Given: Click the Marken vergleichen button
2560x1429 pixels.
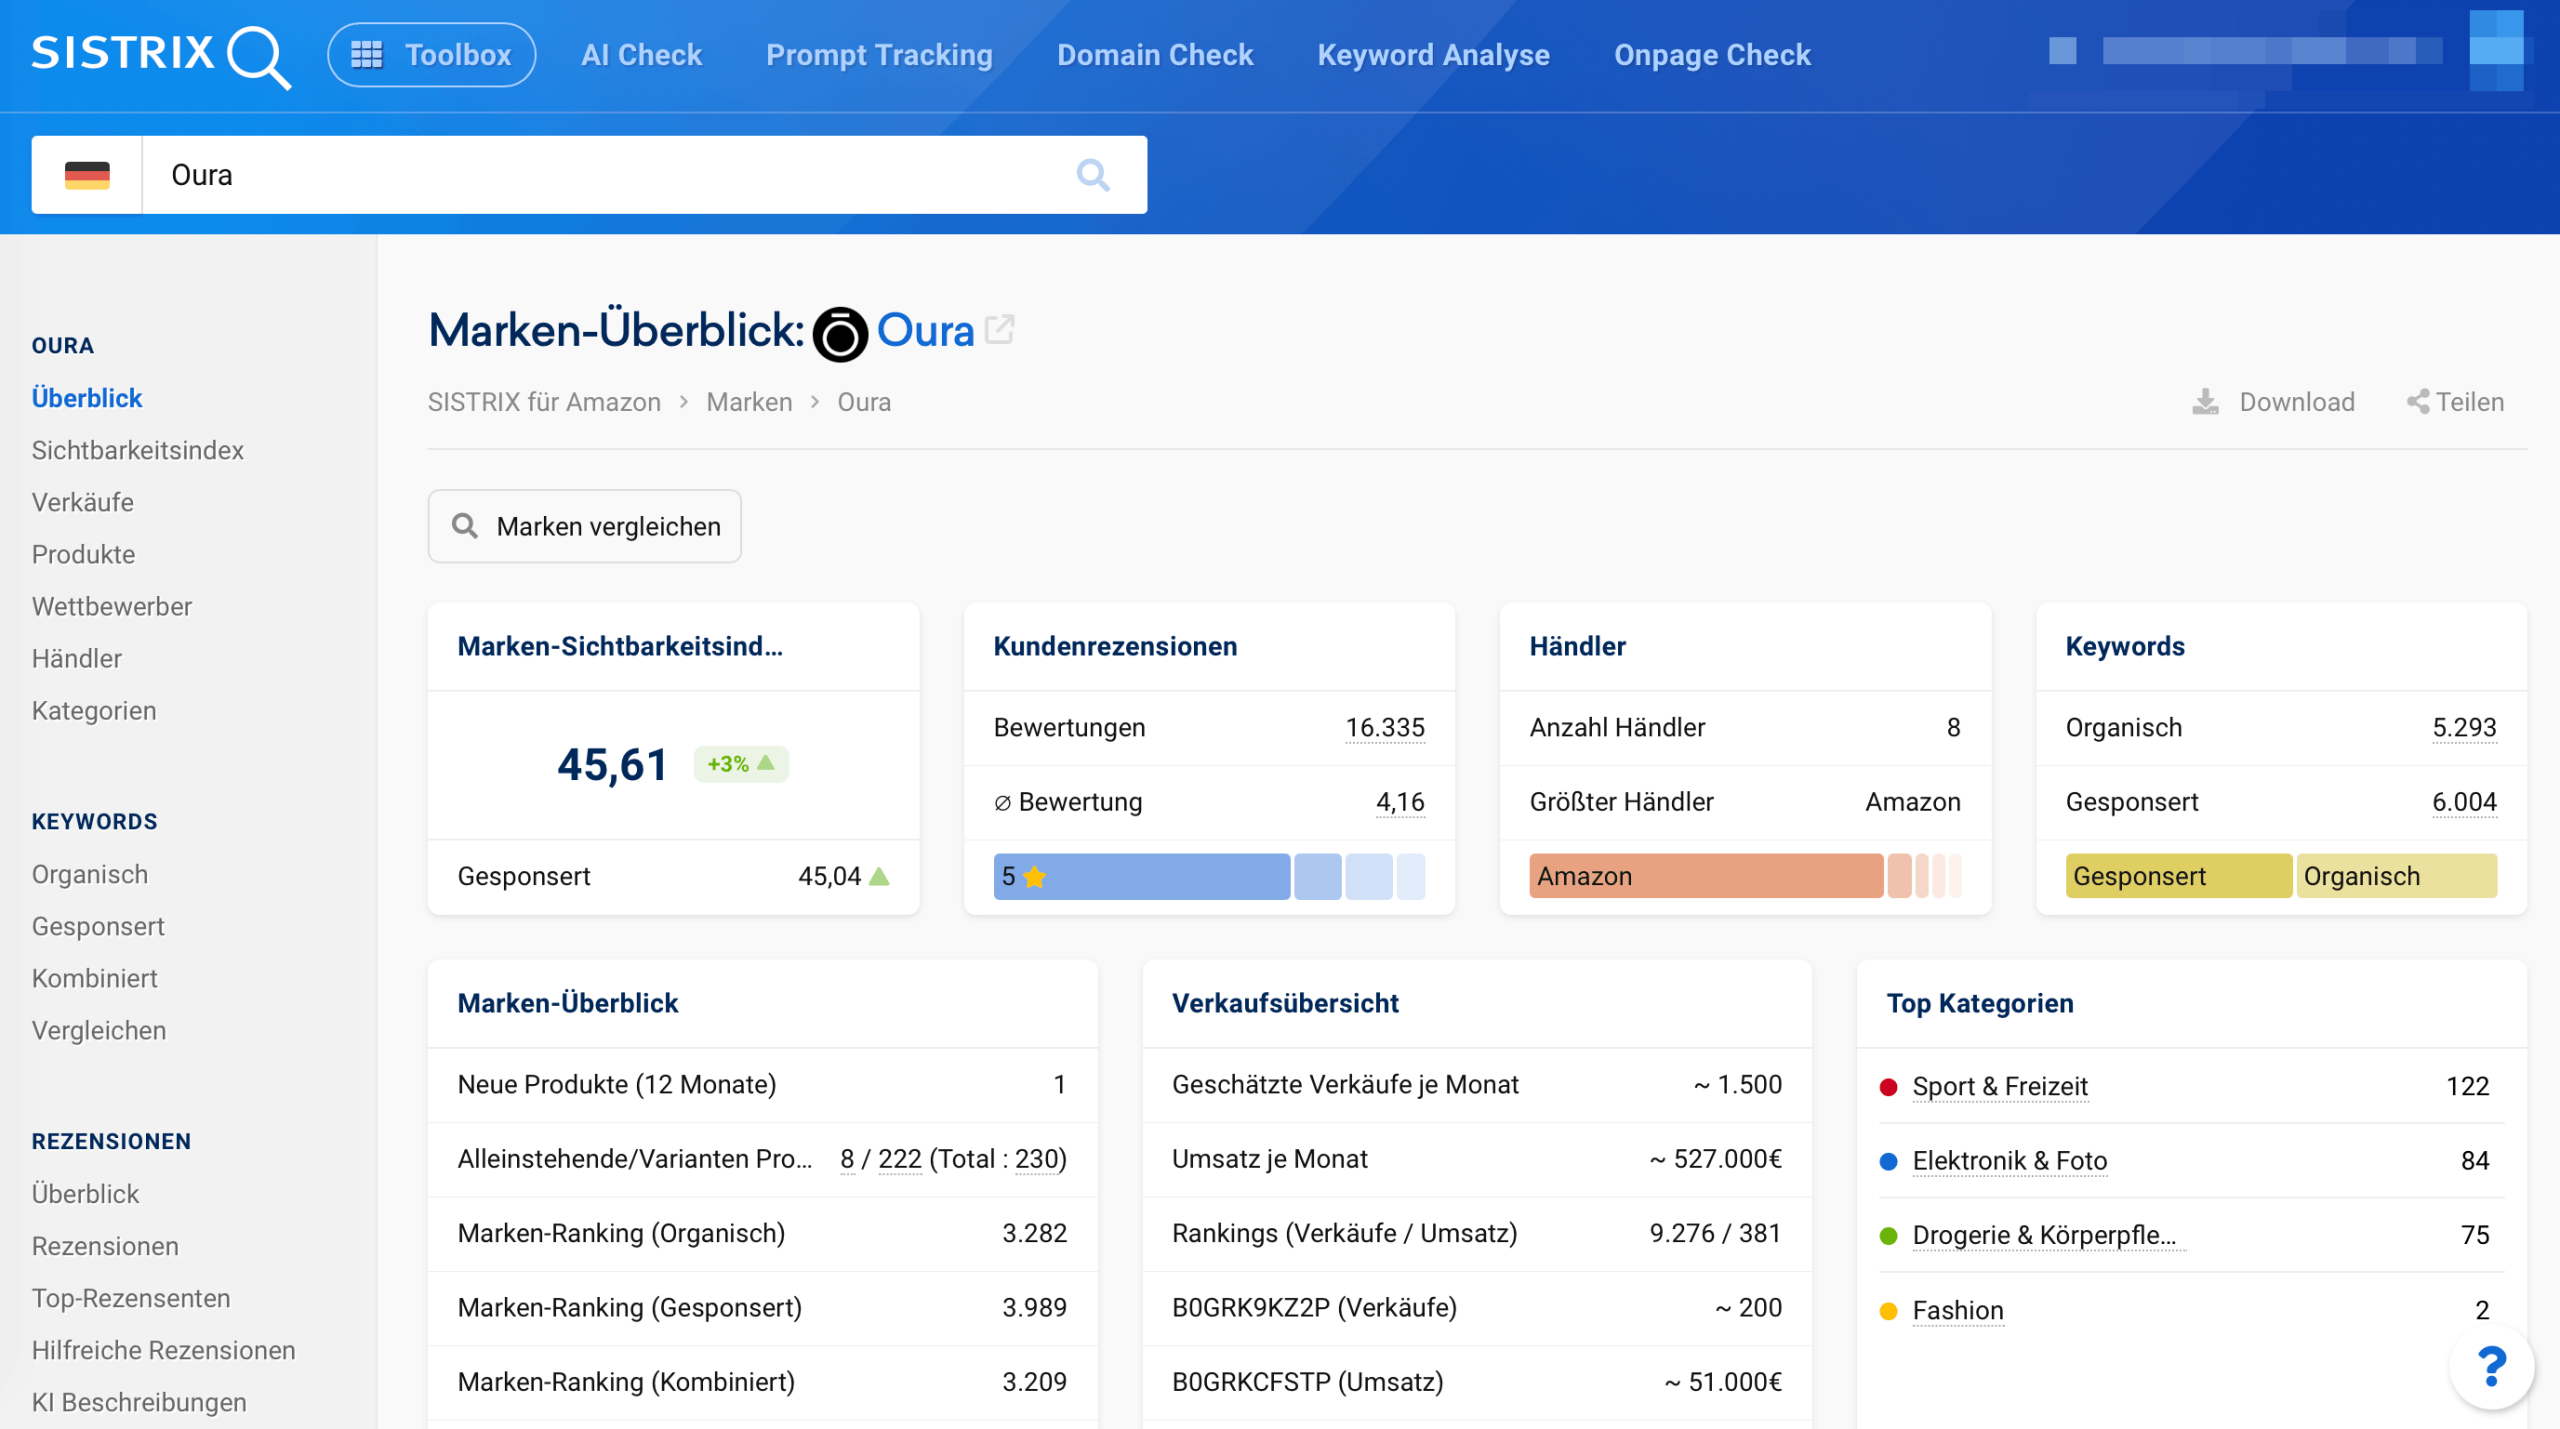Looking at the screenshot, I should 585,526.
